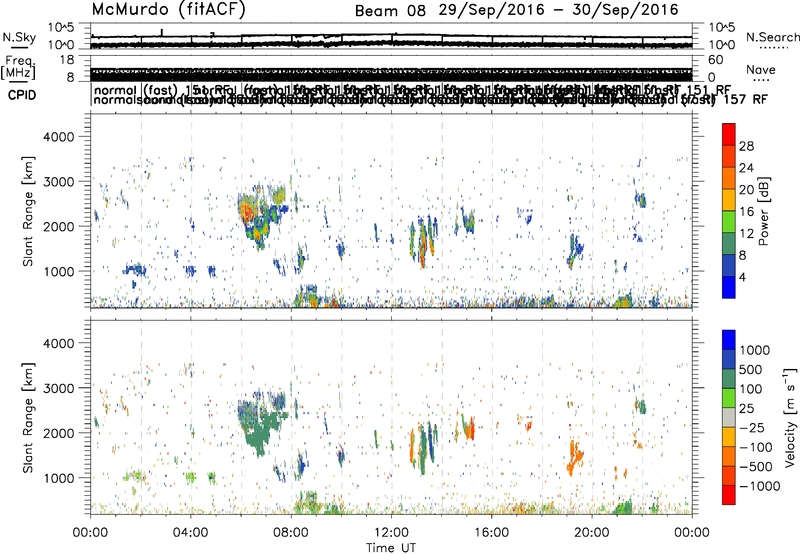Click the "157 RF" CPID text
The width and height of the screenshot is (800, 554).
click(745, 99)
